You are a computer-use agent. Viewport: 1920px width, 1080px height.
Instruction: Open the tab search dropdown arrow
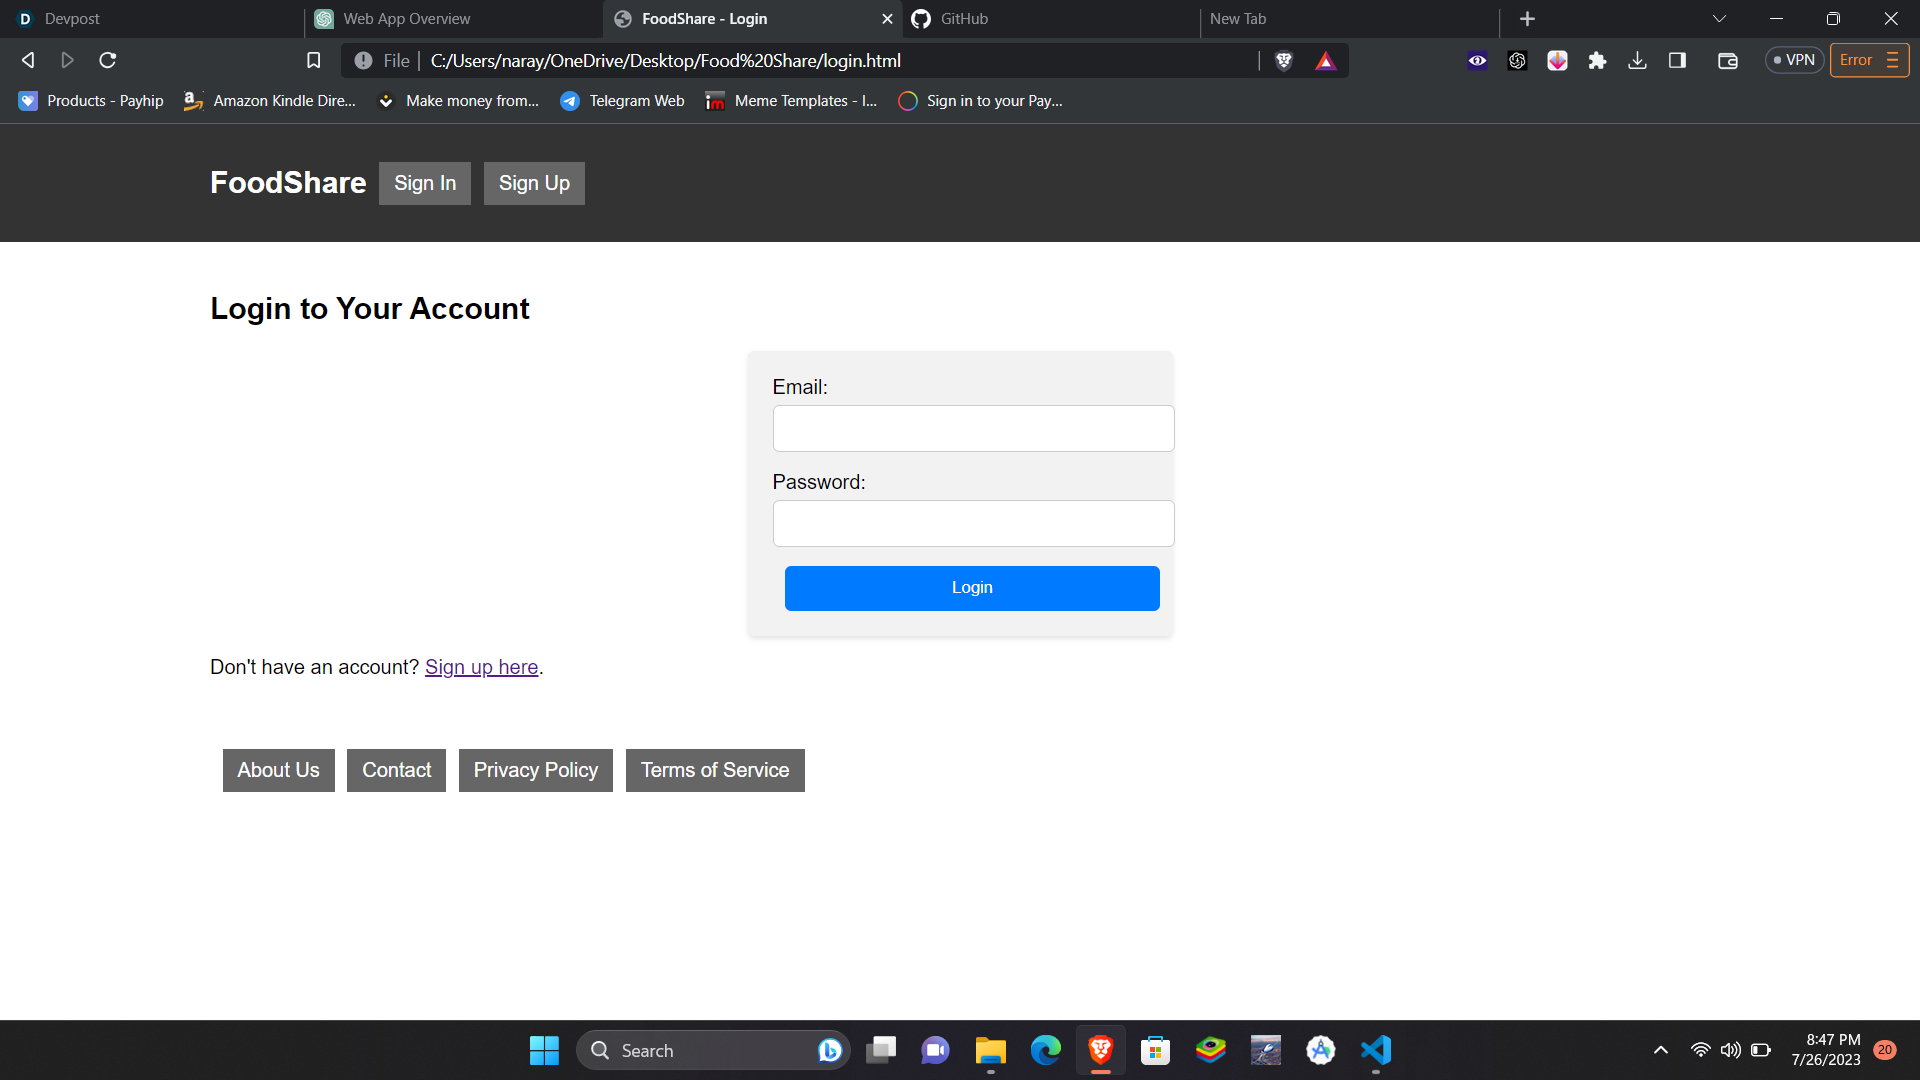pos(1719,18)
